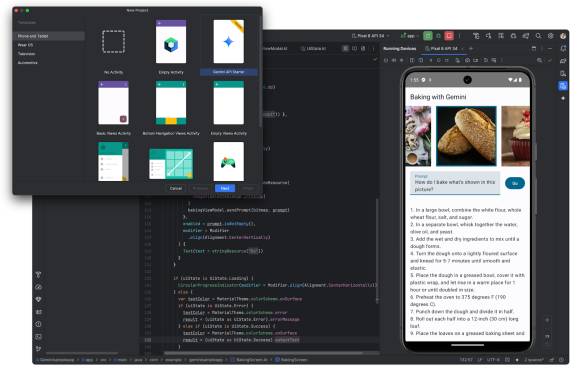Click Cancel in the New Project dialog
The height and width of the screenshot is (369, 580).
[x=176, y=188]
